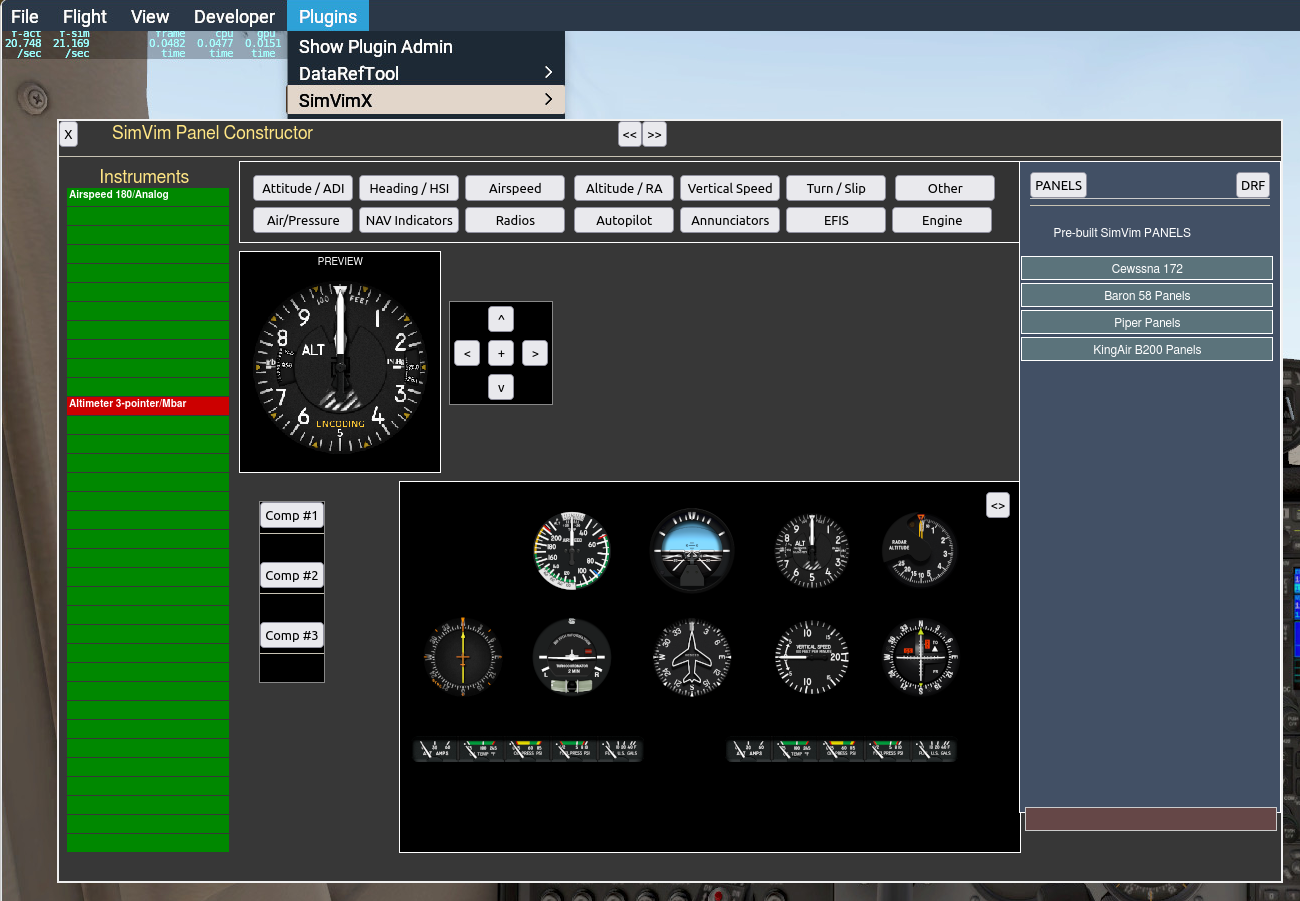Open the Plugins menu

tap(328, 16)
